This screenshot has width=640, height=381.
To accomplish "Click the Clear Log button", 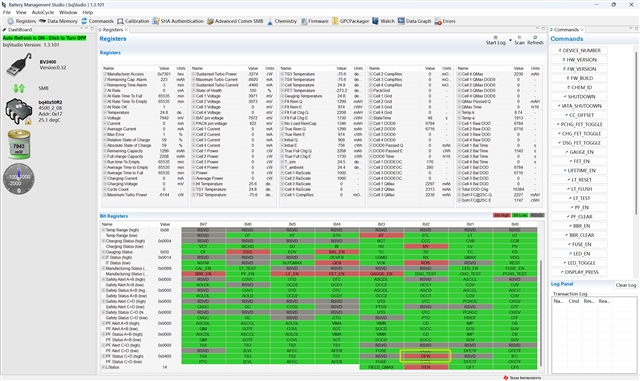I will pyautogui.click(x=626, y=285).
